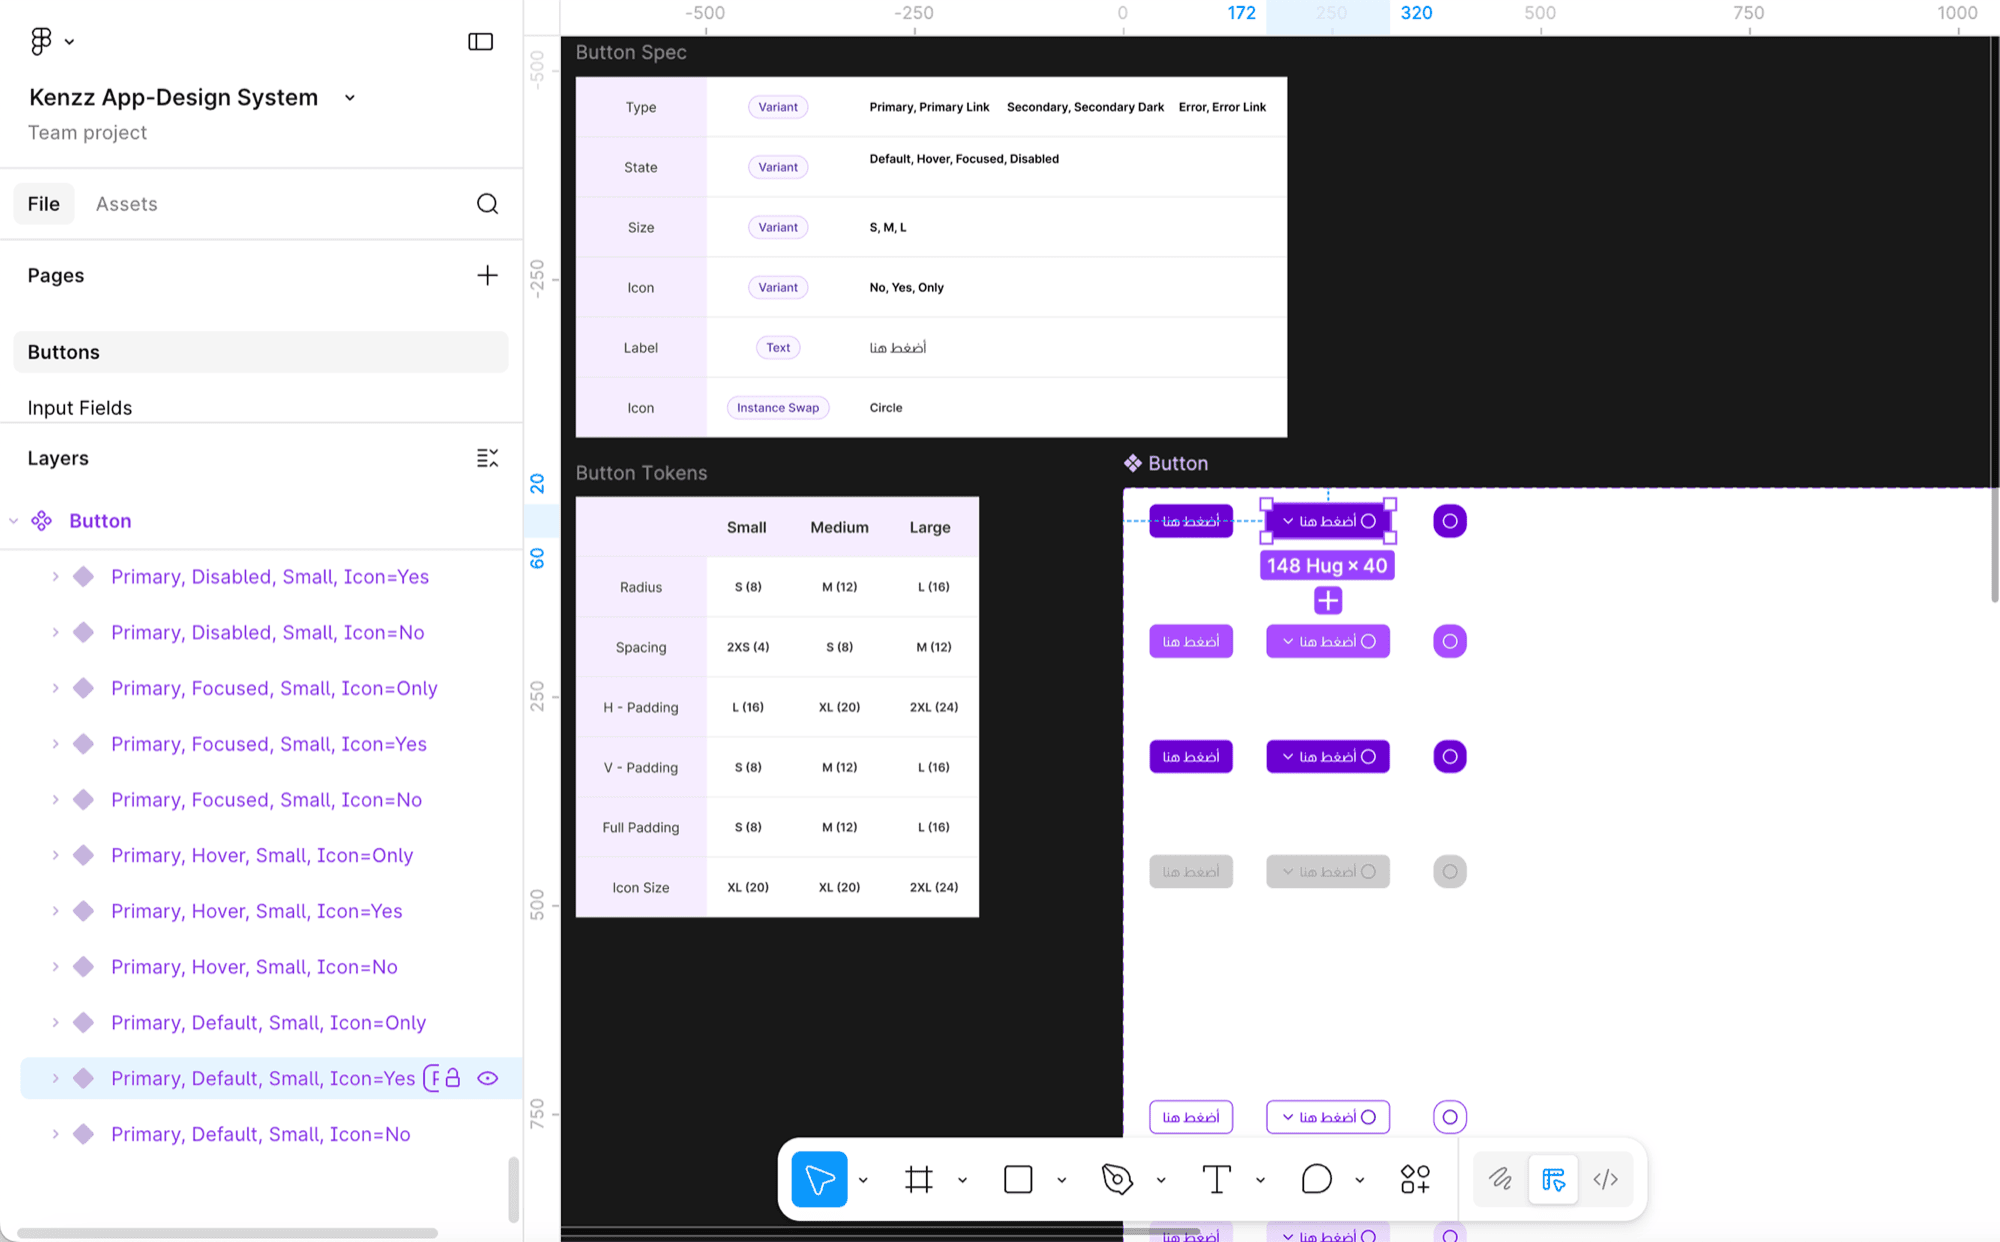Screen dimensions: 2000x1242
Task: Switch to the File tab
Action: pos(44,204)
